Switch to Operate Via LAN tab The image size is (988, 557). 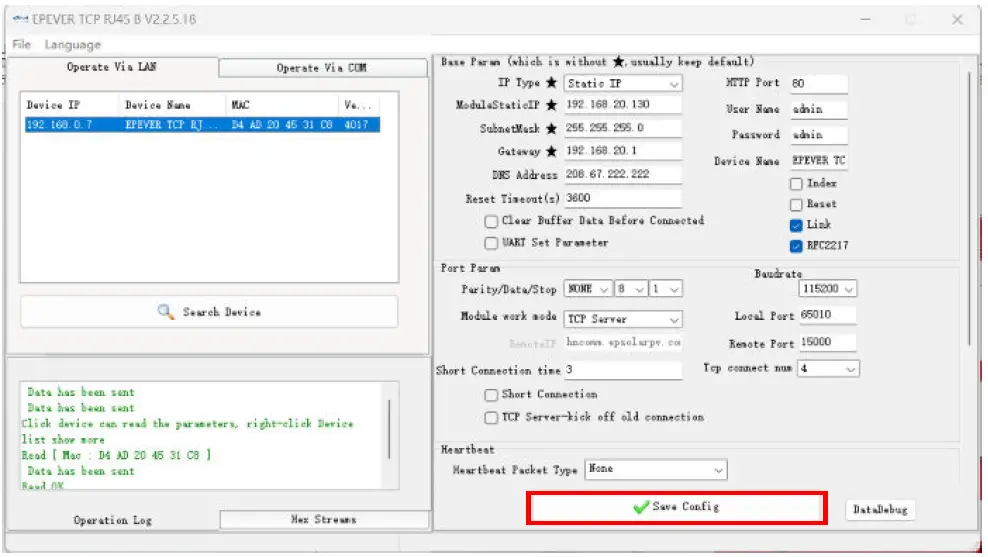coord(112,67)
